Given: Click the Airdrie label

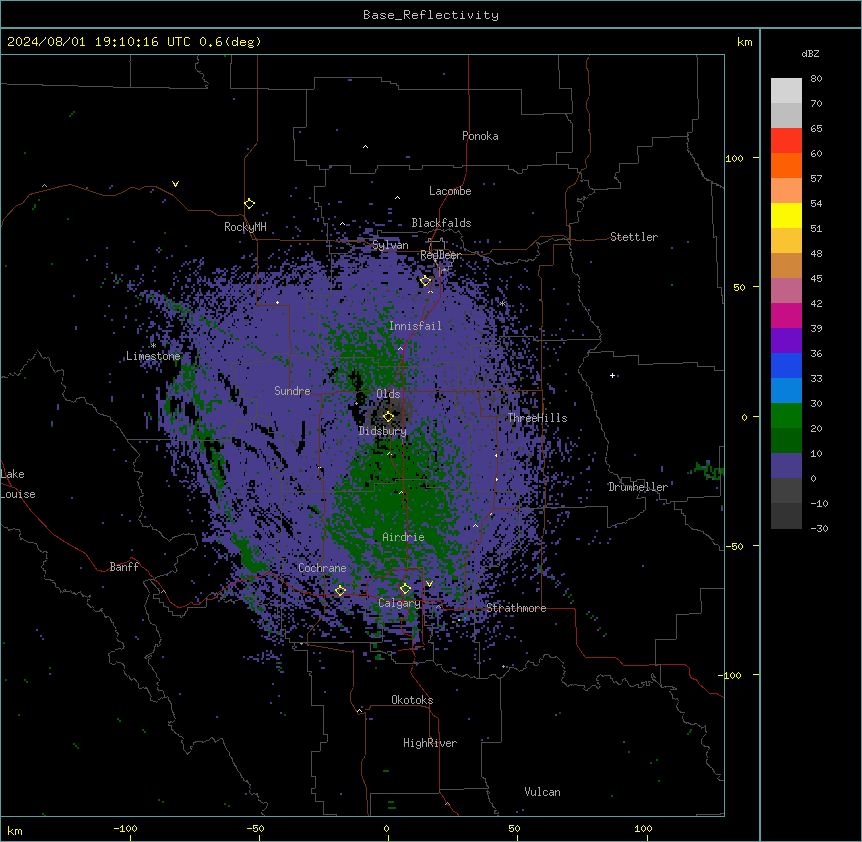Looking at the screenshot, I should (x=404, y=537).
